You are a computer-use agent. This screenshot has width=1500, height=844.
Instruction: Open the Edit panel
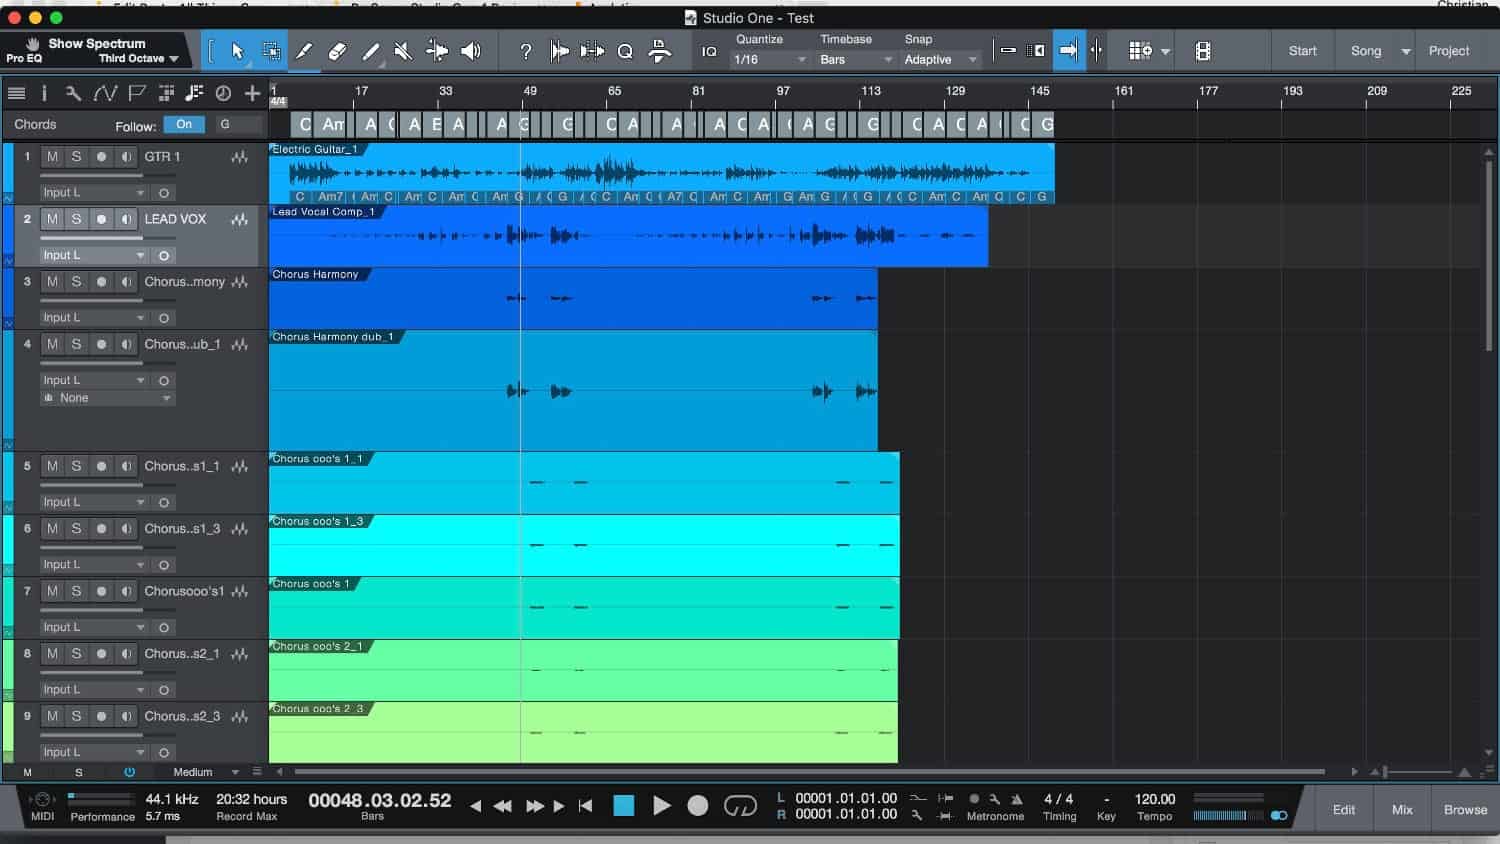(x=1343, y=810)
